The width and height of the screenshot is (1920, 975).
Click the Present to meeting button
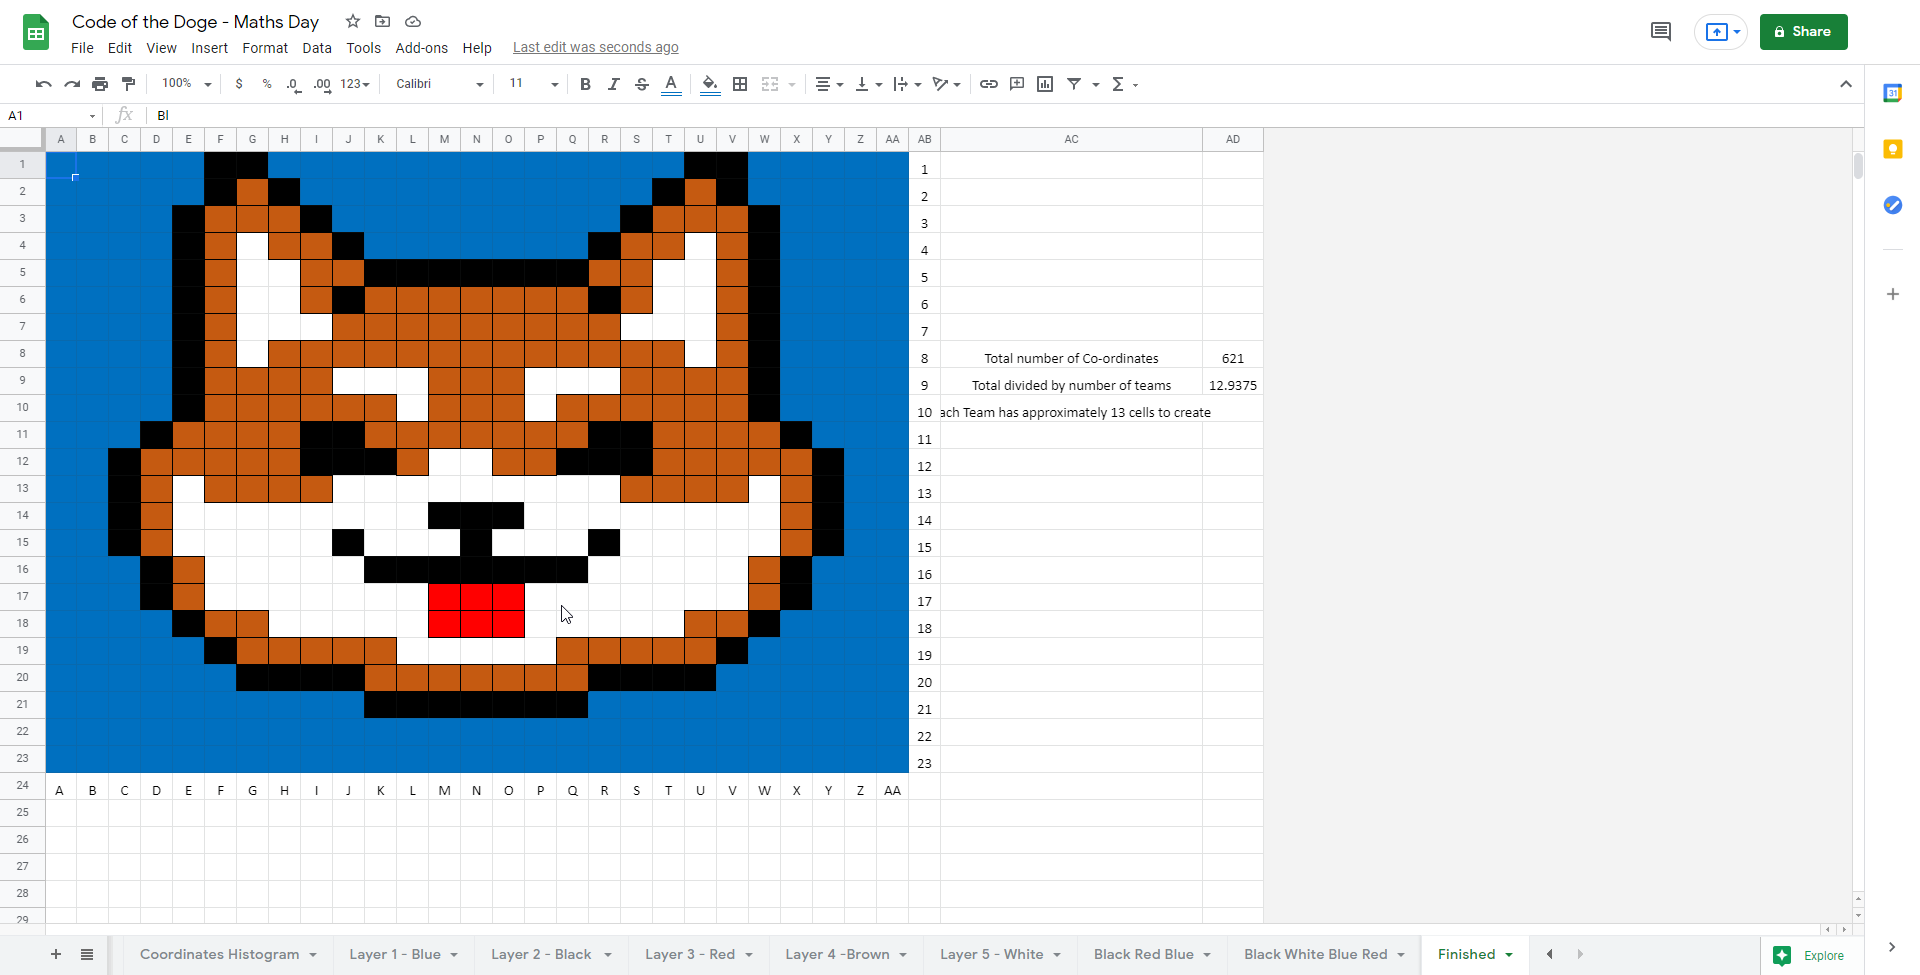coord(1720,32)
